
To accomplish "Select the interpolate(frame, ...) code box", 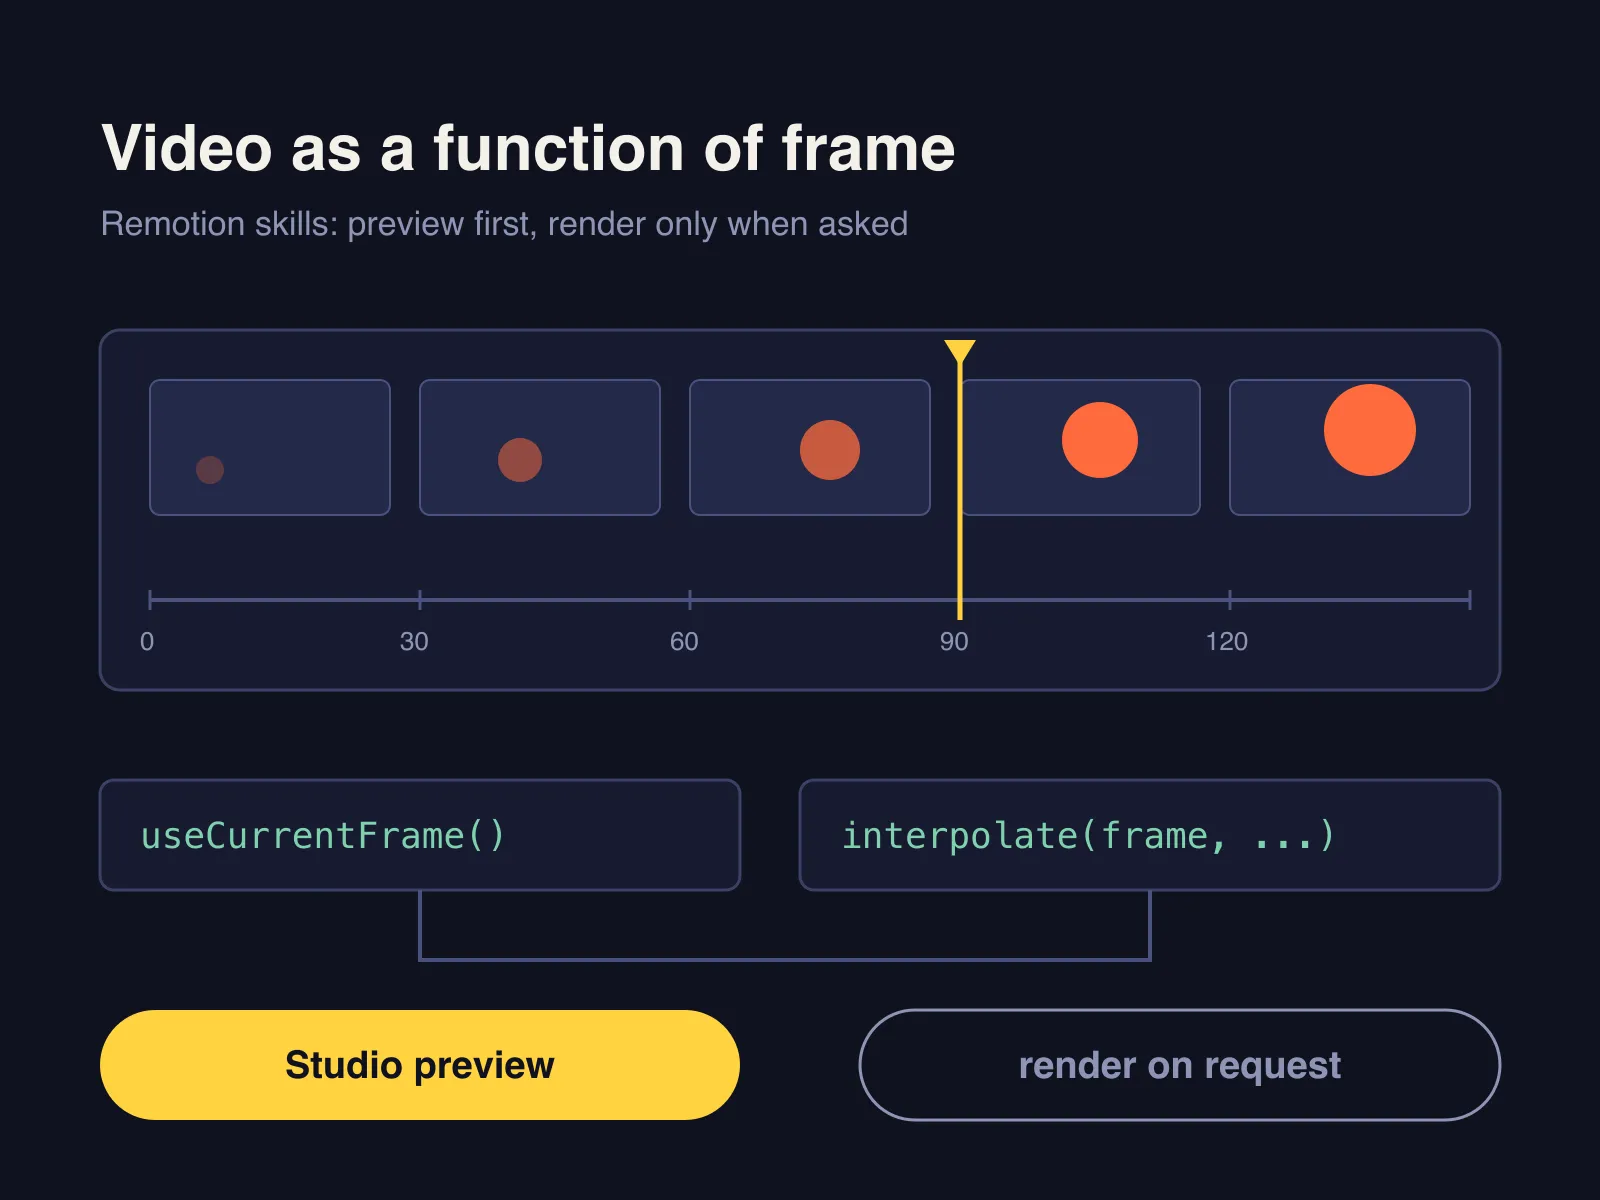I will (x=1150, y=835).
